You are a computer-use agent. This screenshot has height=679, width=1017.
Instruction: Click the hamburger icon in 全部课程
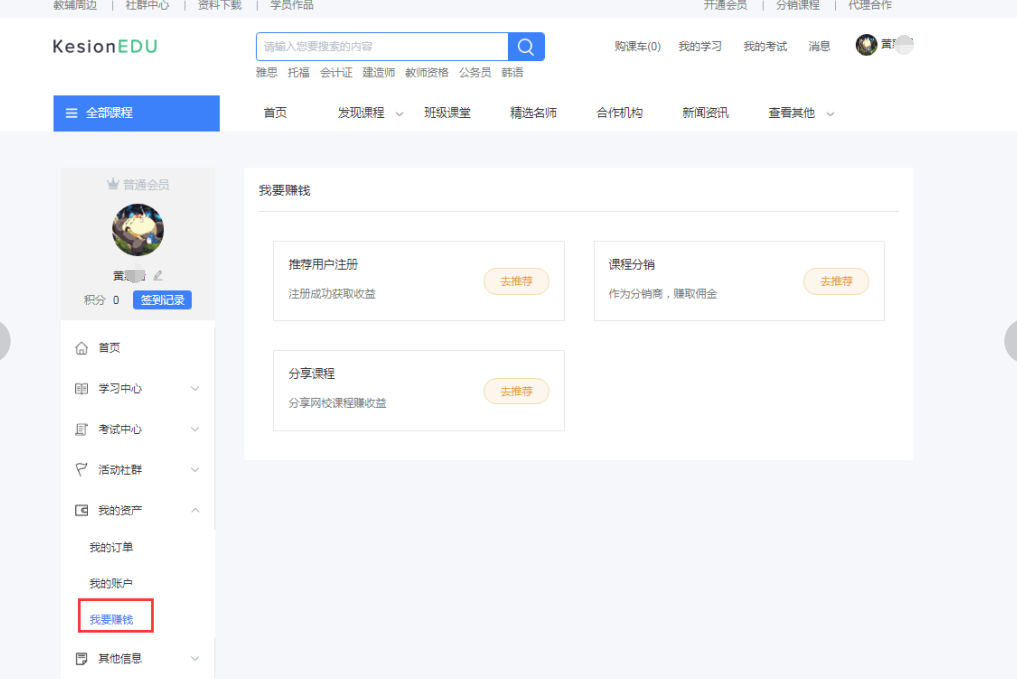[x=71, y=113]
